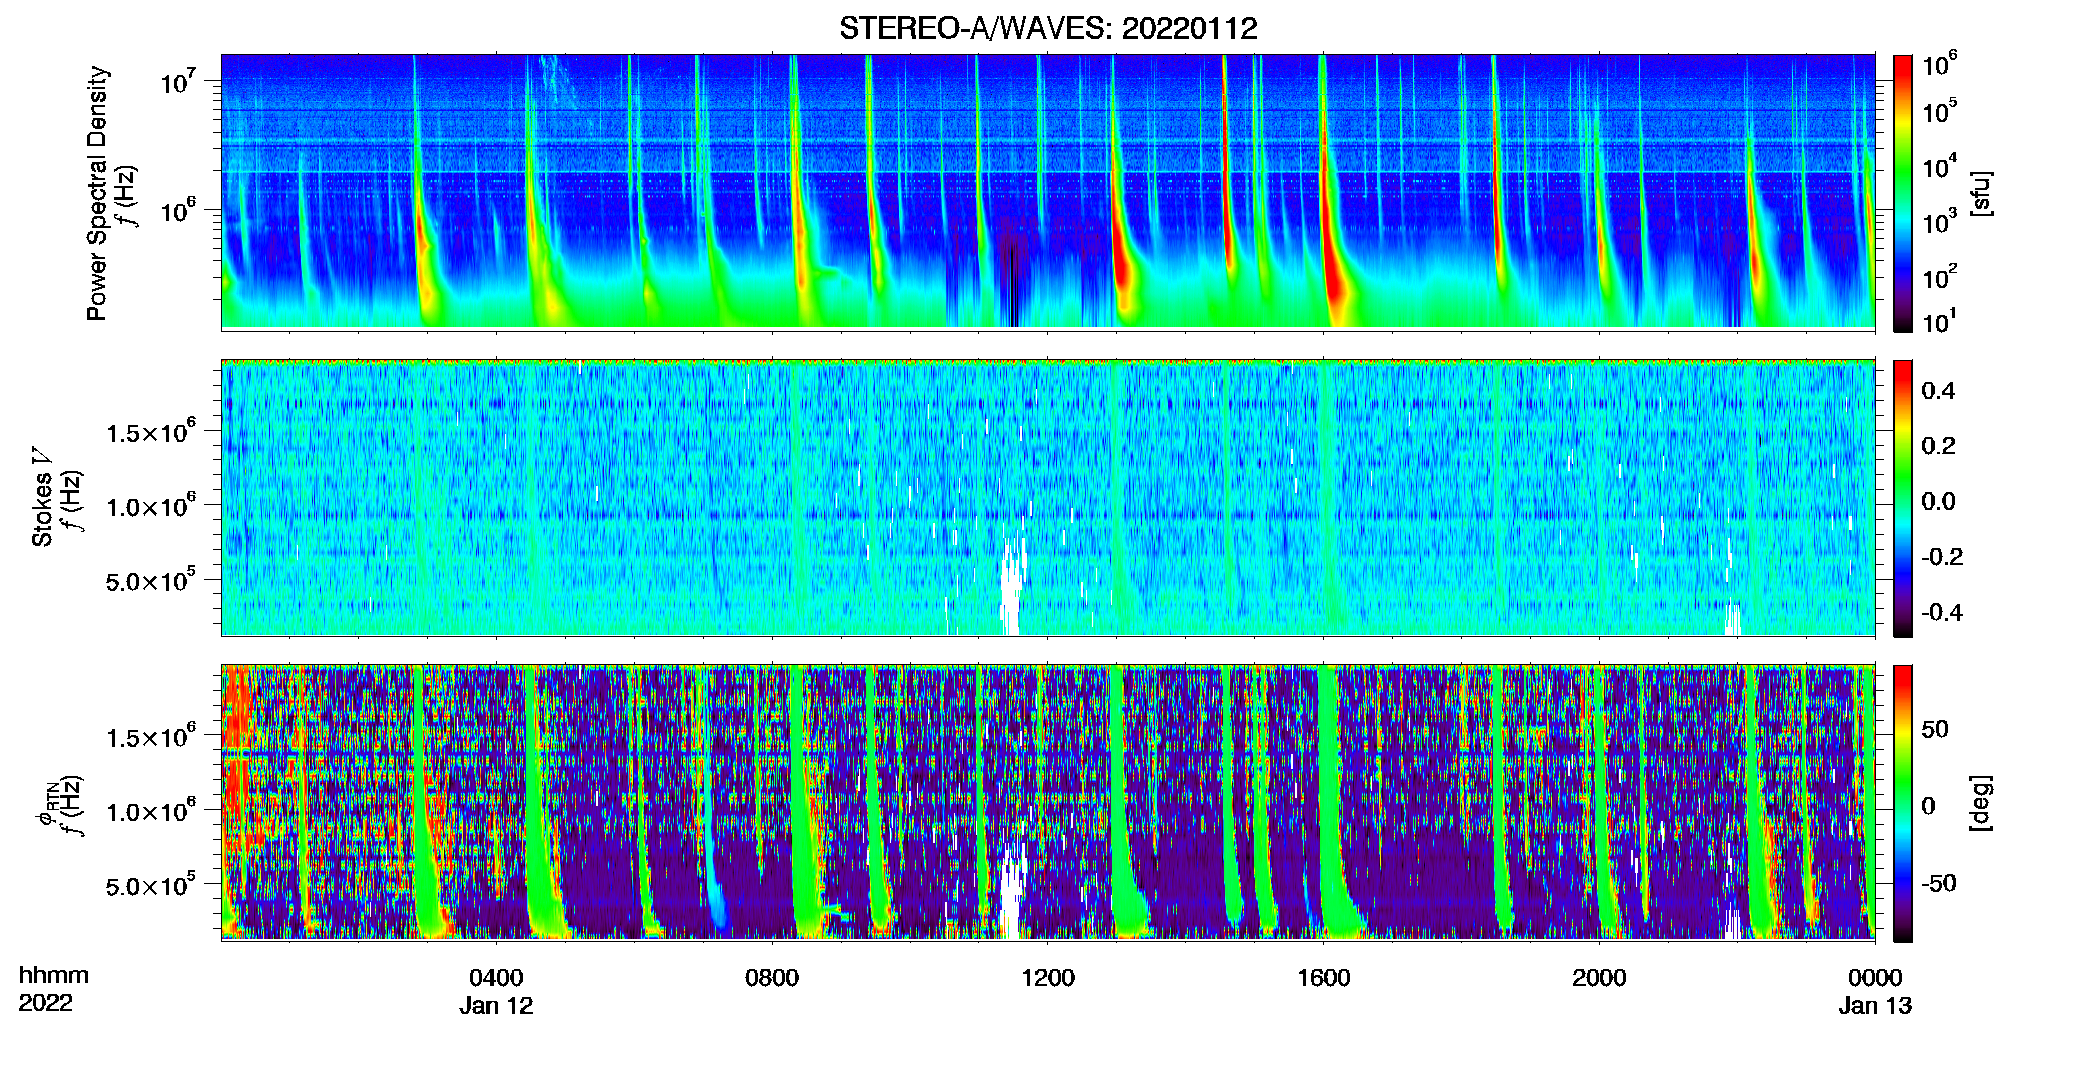Click the Jan 13 date label

(1875, 1005)
